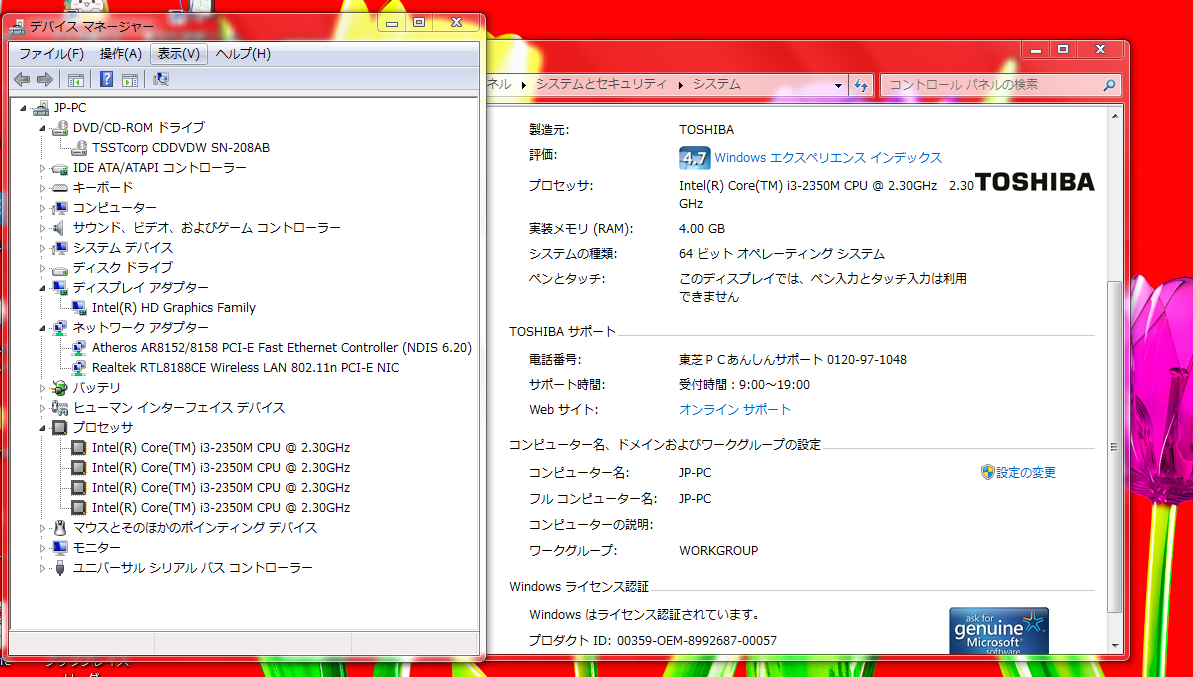Click システムとセキュリティ in the breadcrumb
This screenshot has width=1193, height=677.
coord(601,84)
